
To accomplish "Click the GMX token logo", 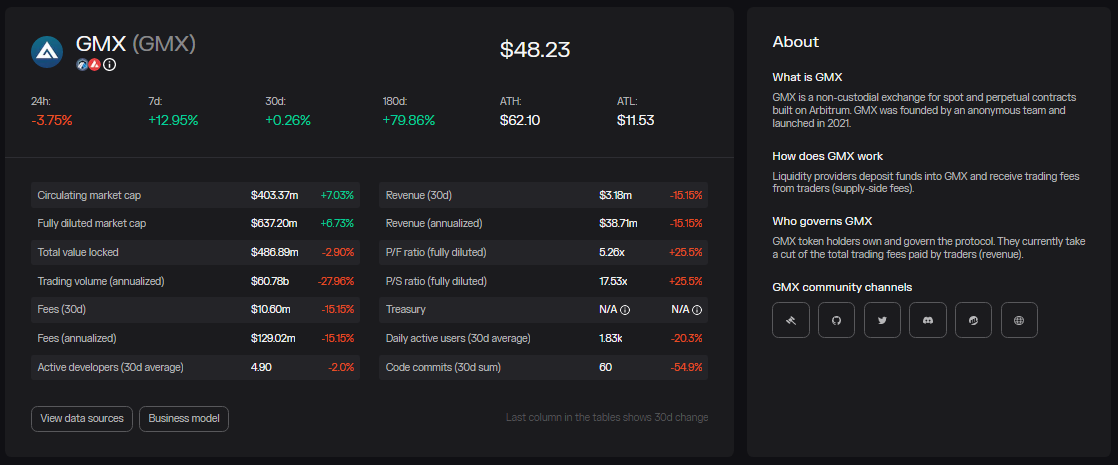I will point(47,51).
